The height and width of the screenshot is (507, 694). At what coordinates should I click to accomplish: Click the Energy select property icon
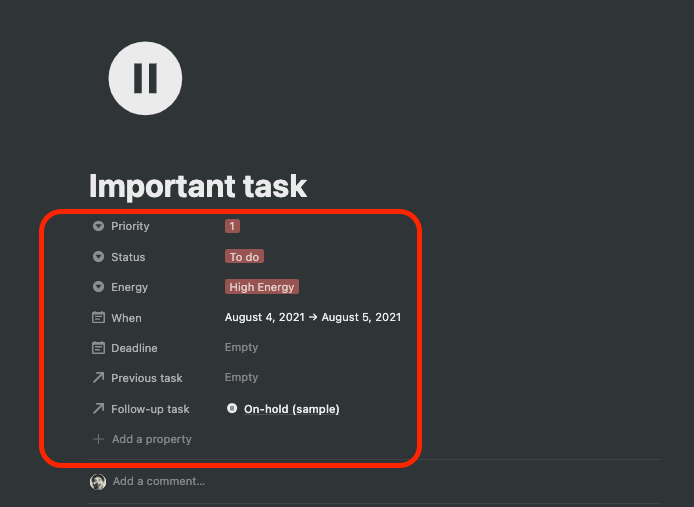[x=98, y=287]
